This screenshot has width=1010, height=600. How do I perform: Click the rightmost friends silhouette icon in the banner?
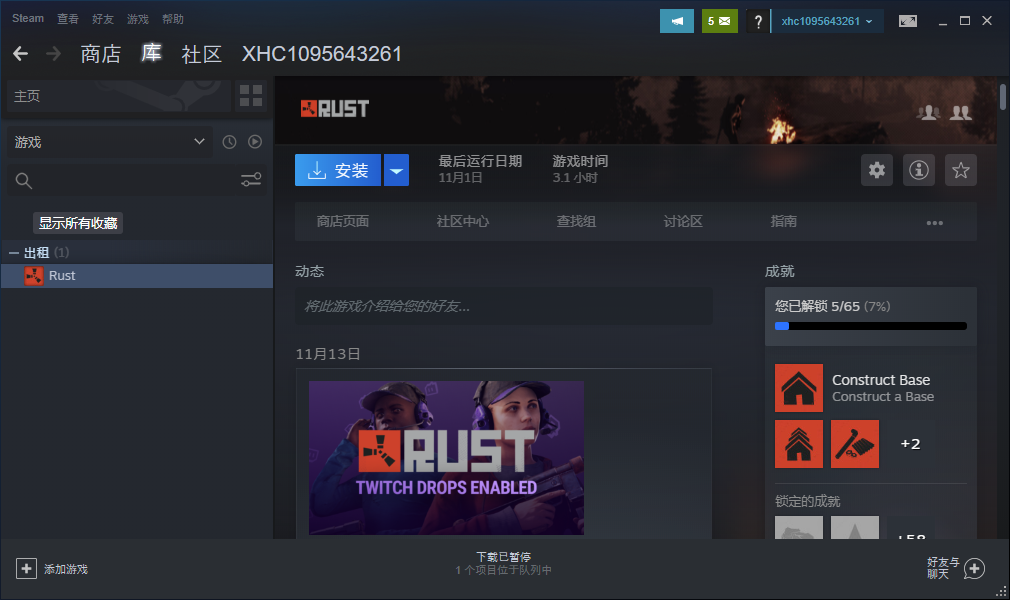coord(960,113)
